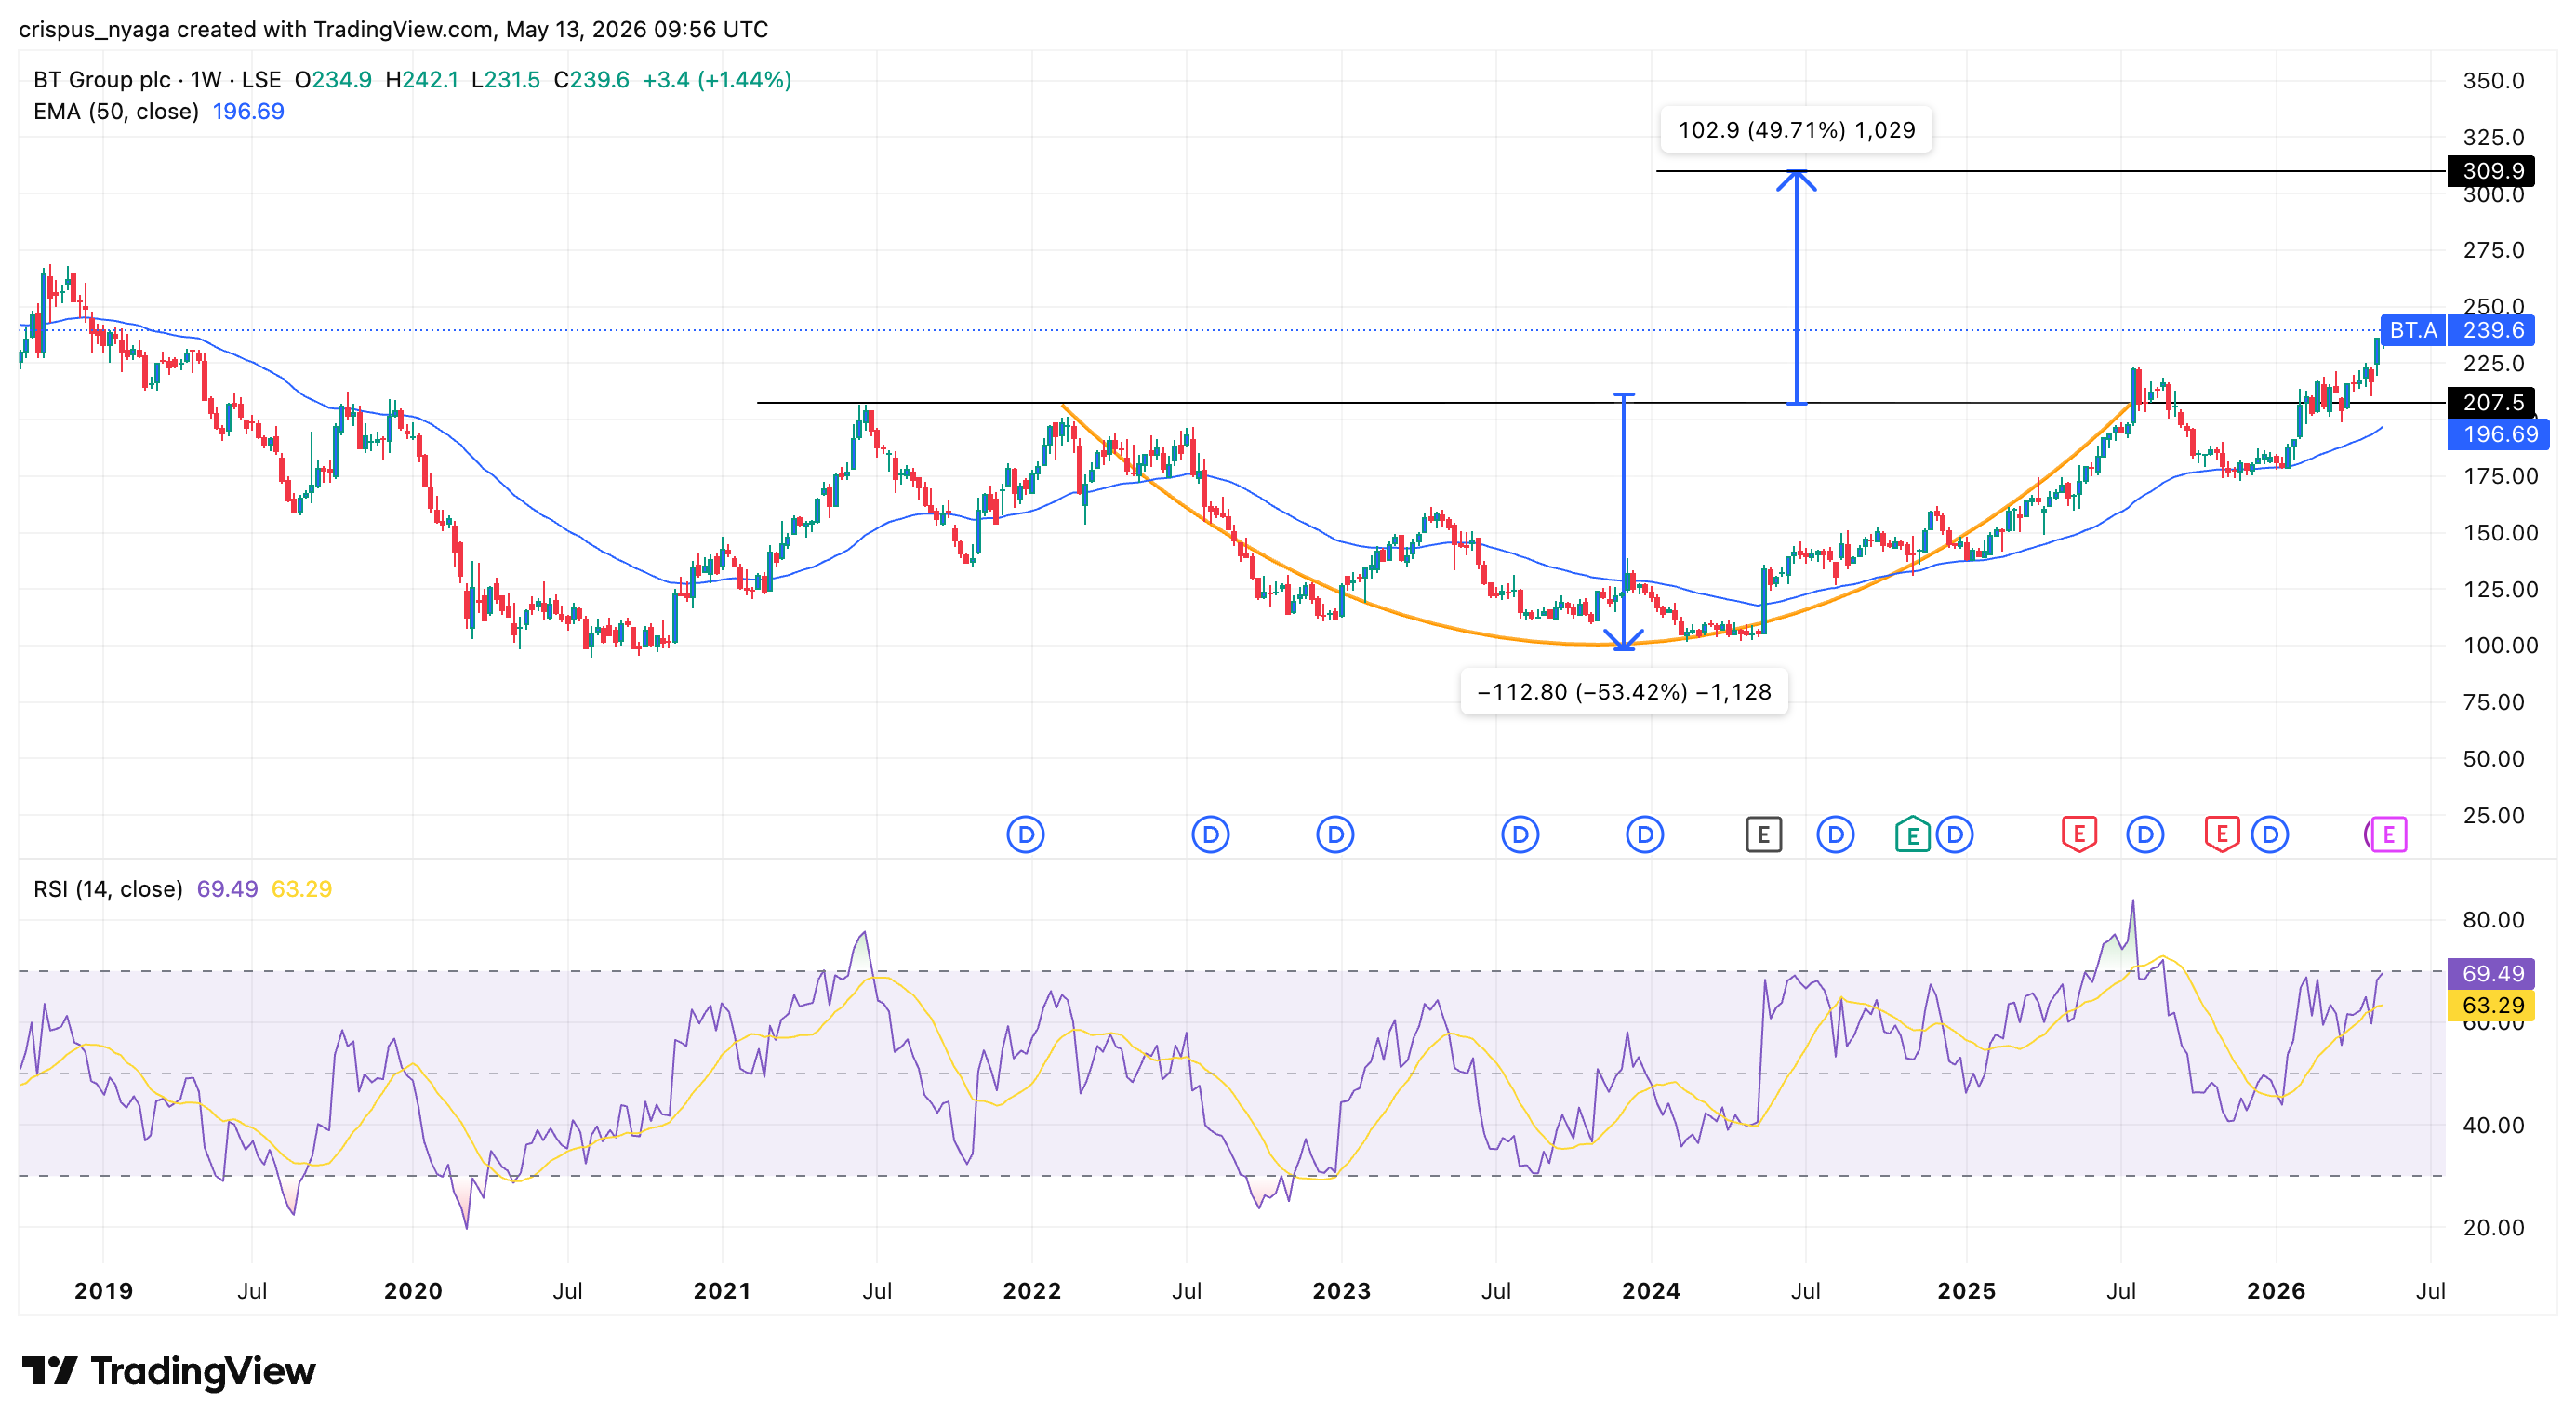
Task: Open the first red earnings E marker, before Jul 2025
Action: pyautogui.click(x=2079, y=834)
